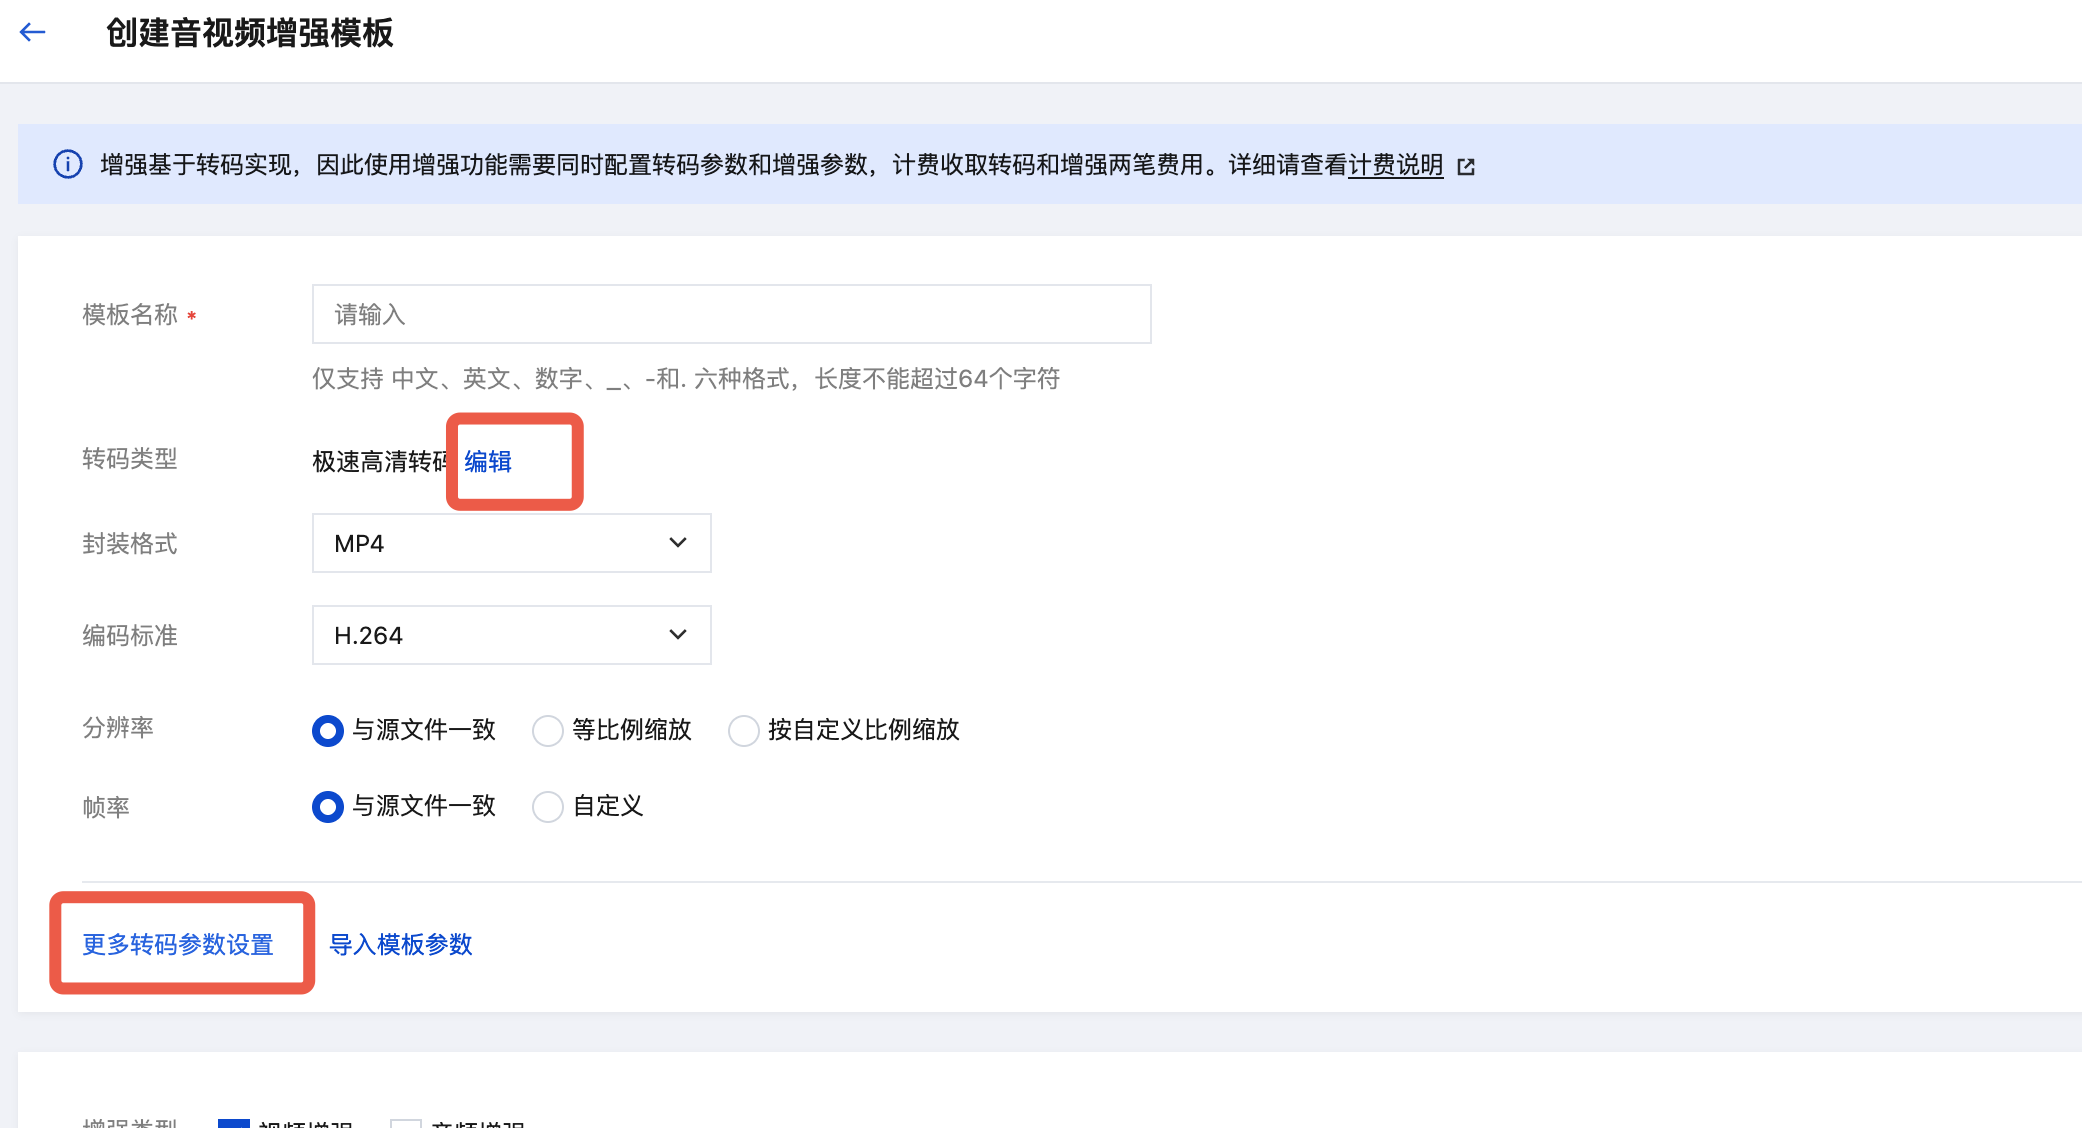Select 等比例缩放 resolution option

548,731
